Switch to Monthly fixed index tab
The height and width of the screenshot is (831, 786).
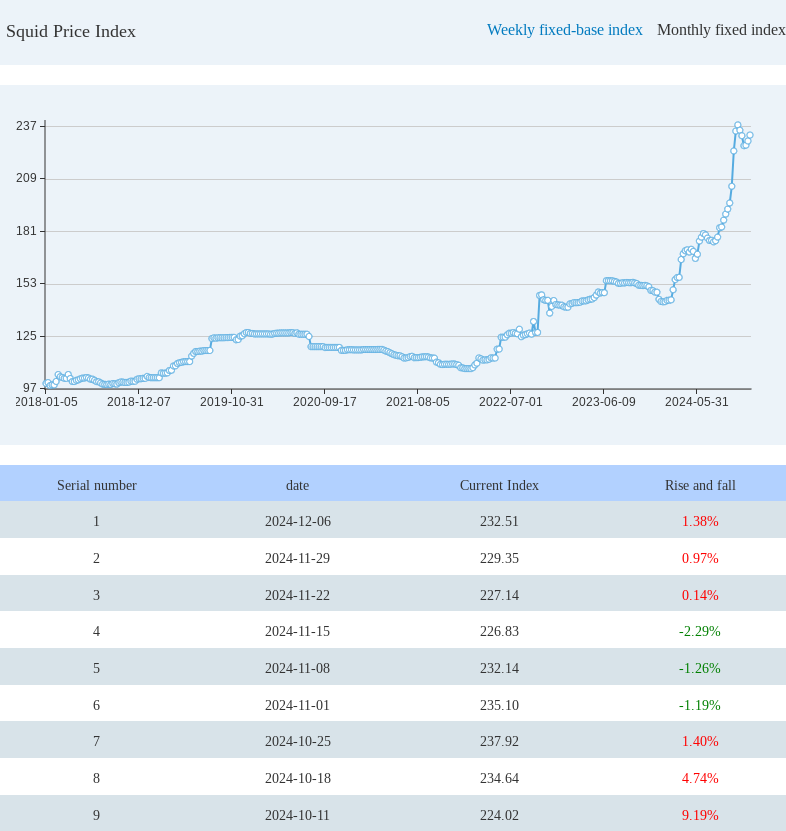tap(720, 30)
